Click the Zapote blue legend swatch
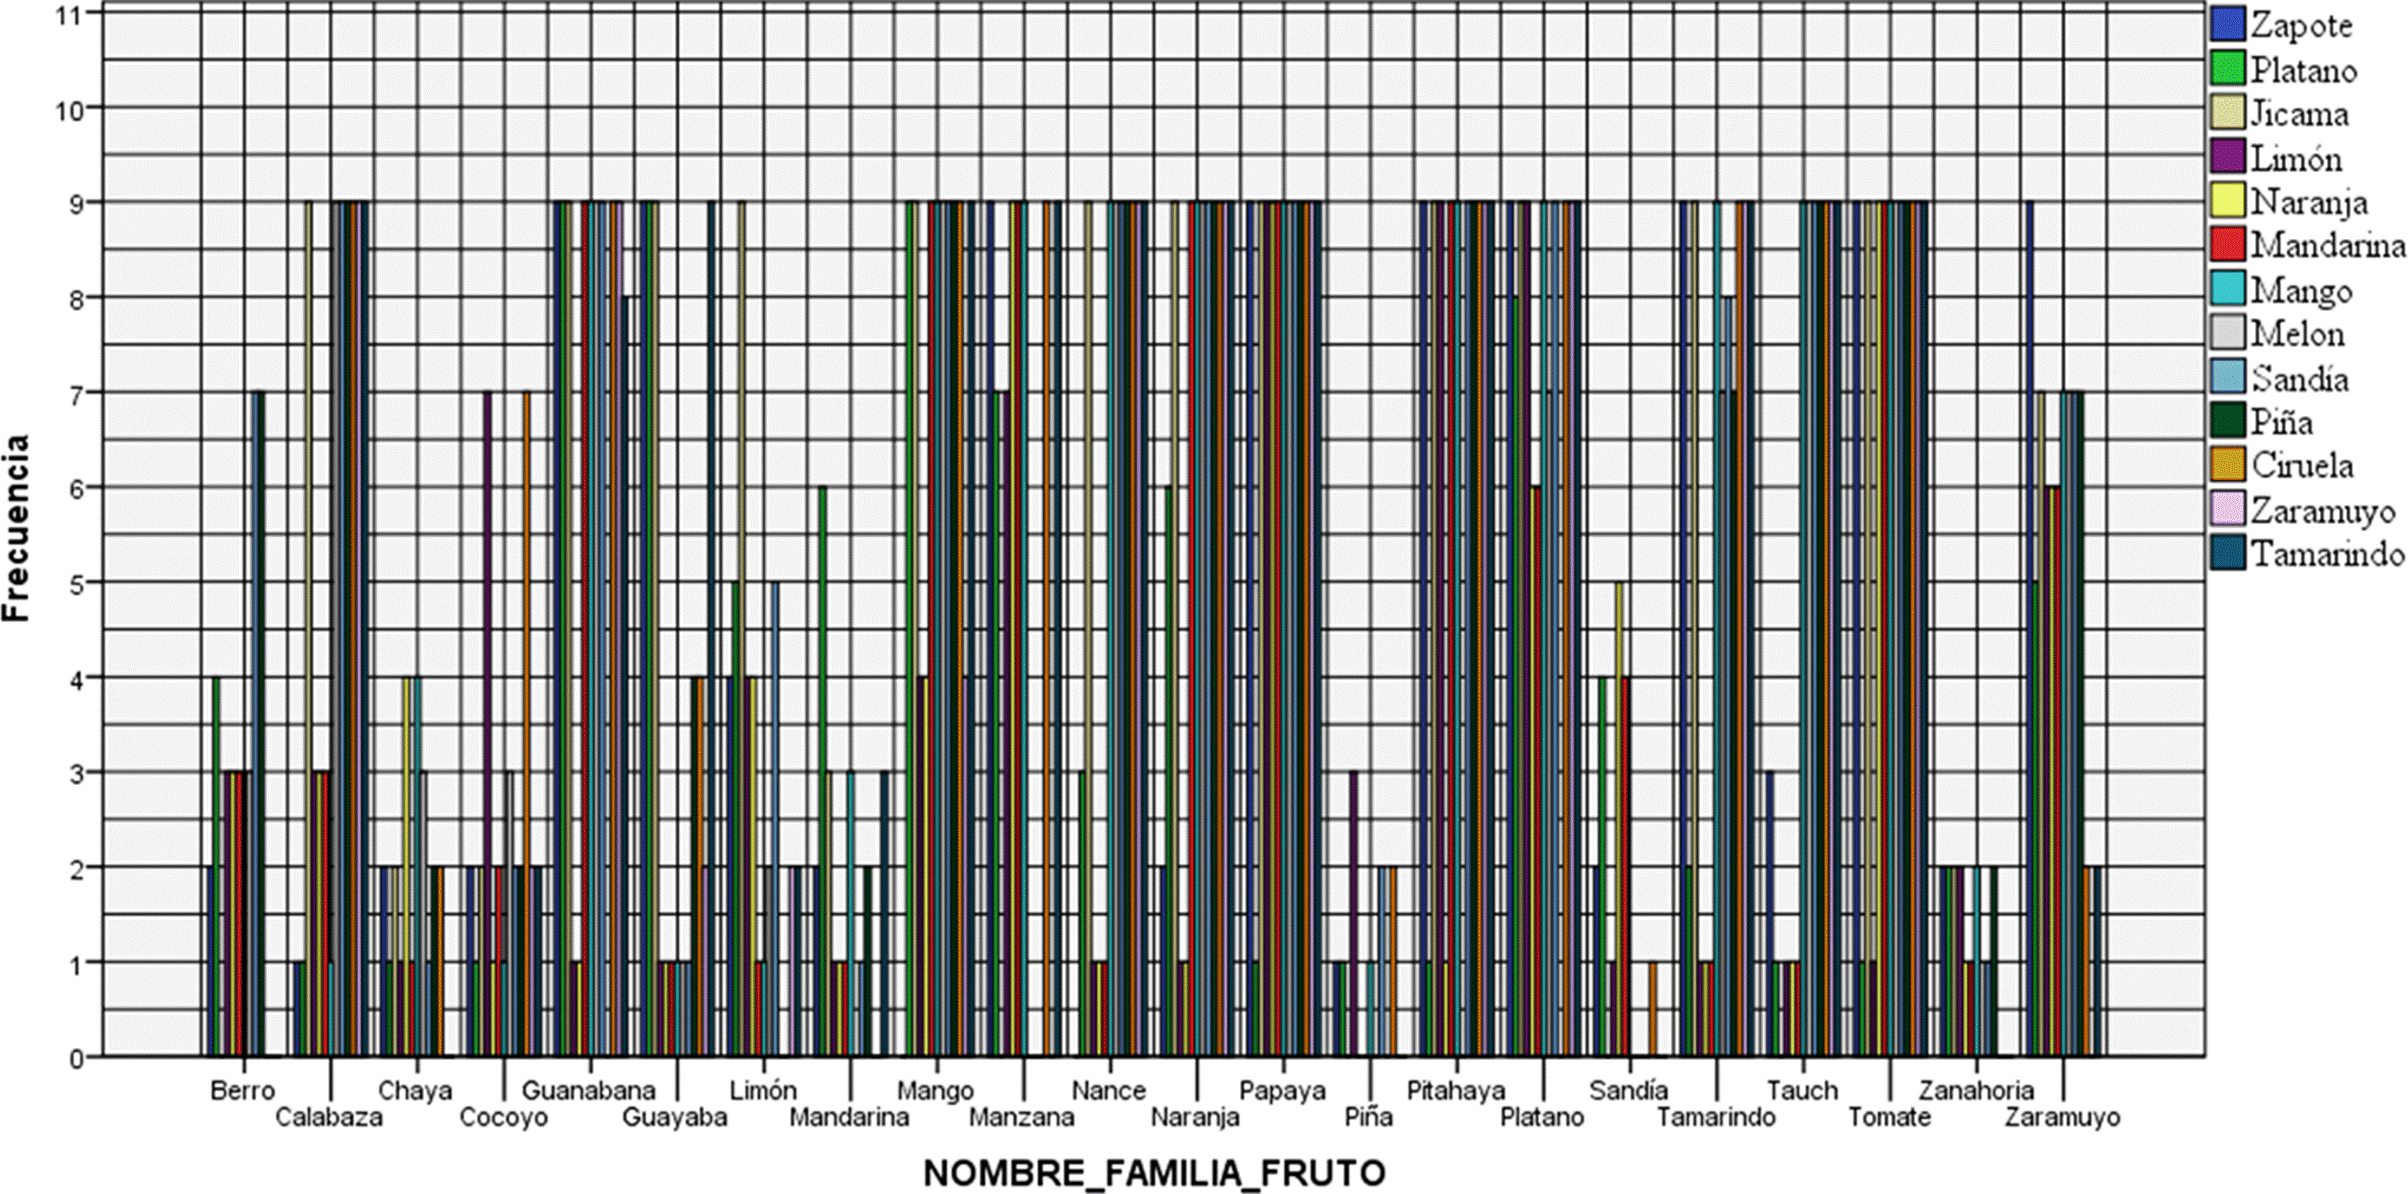Screen dimensions: 2408x1194 2228,24
